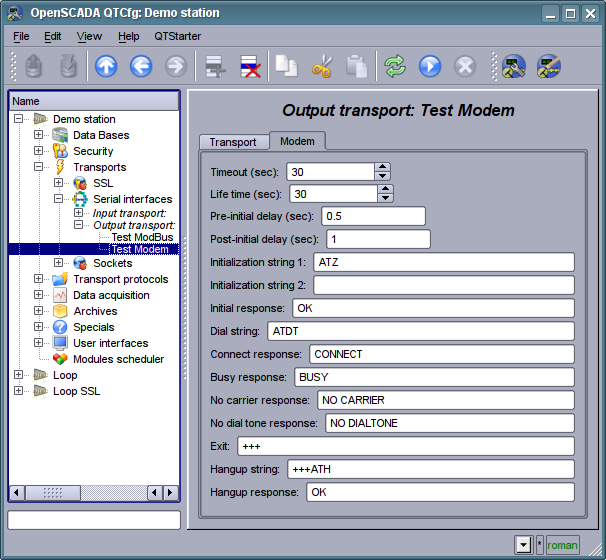The image size is (606, 560).
Task: Click the tree filter box below the navigation tree
Action: tap(94, 520)
